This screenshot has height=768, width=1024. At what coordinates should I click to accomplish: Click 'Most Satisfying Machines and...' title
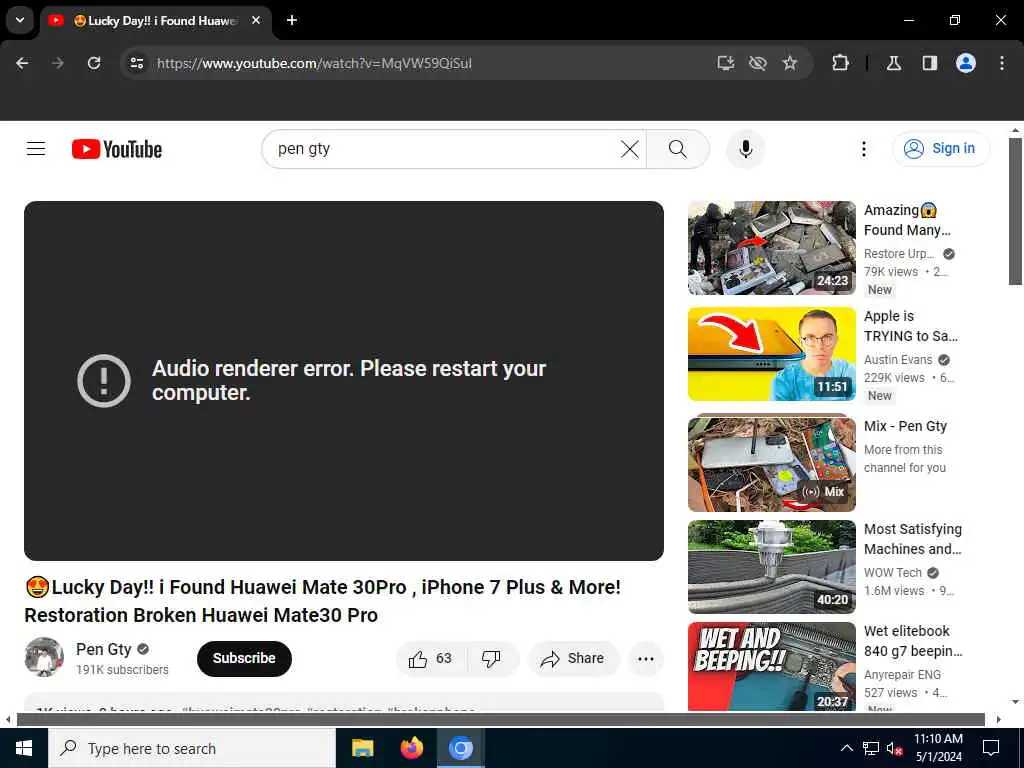coord(912,539)
